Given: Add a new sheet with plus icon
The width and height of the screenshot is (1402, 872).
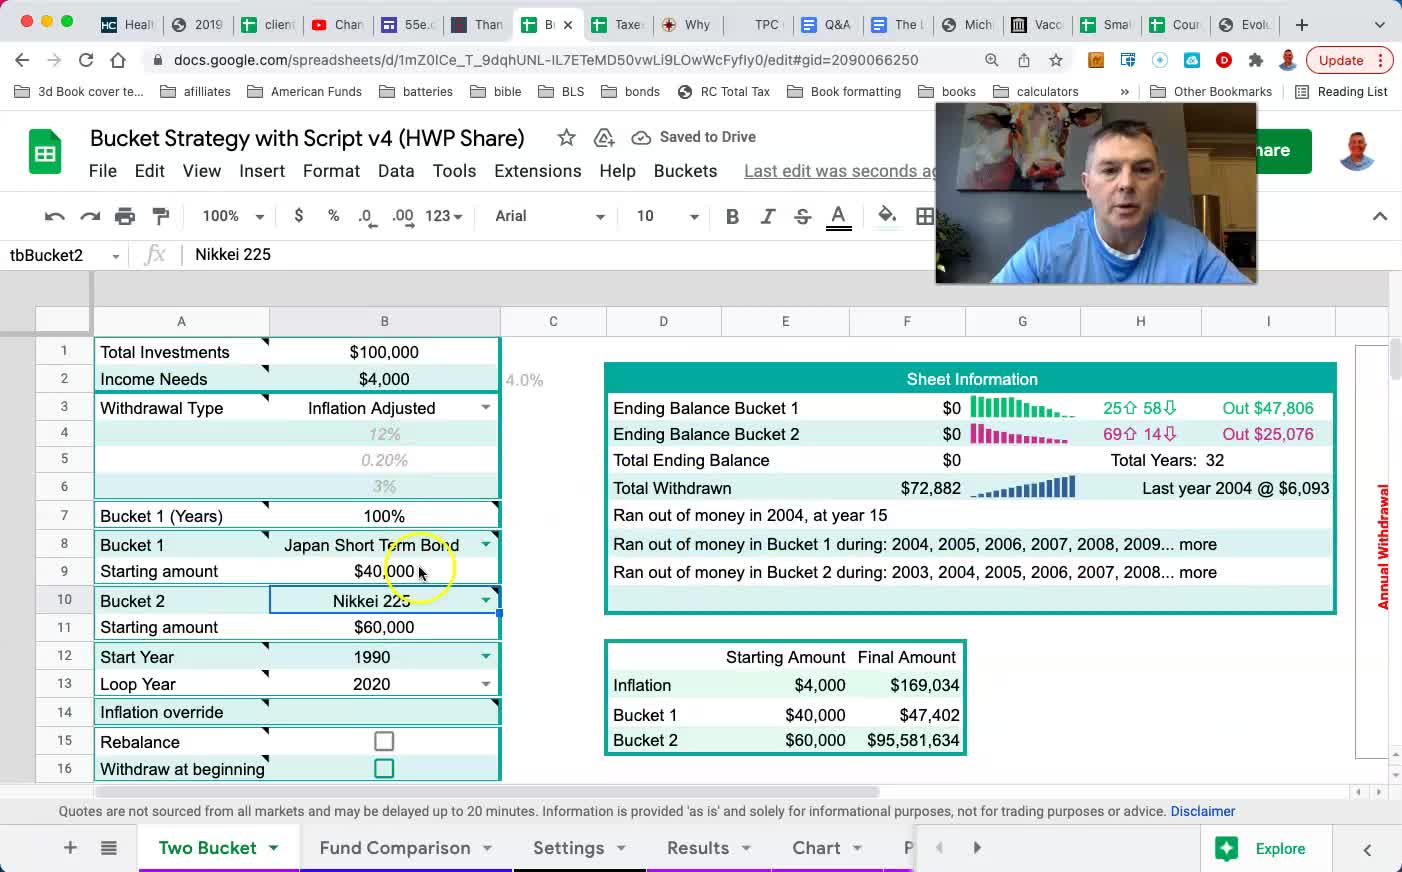Looking at the screenshot, I should [70, 848].
